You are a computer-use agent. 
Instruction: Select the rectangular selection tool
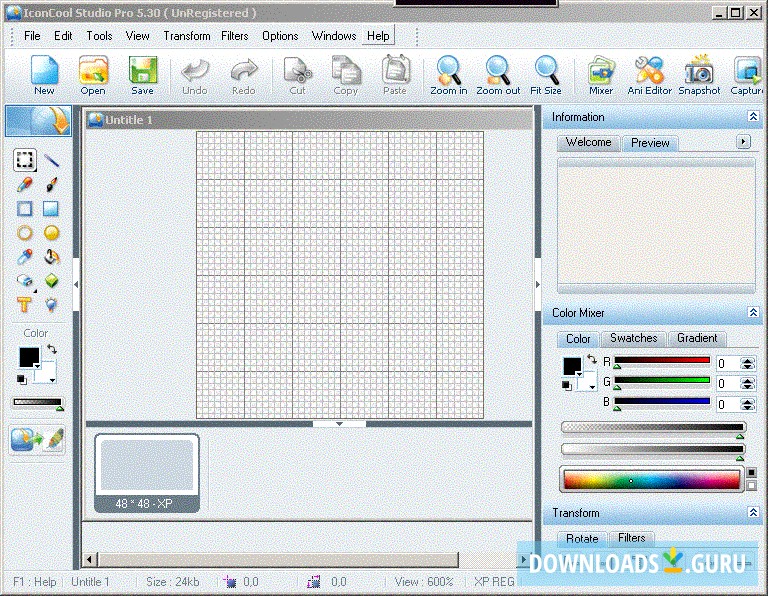coord(24,159)
